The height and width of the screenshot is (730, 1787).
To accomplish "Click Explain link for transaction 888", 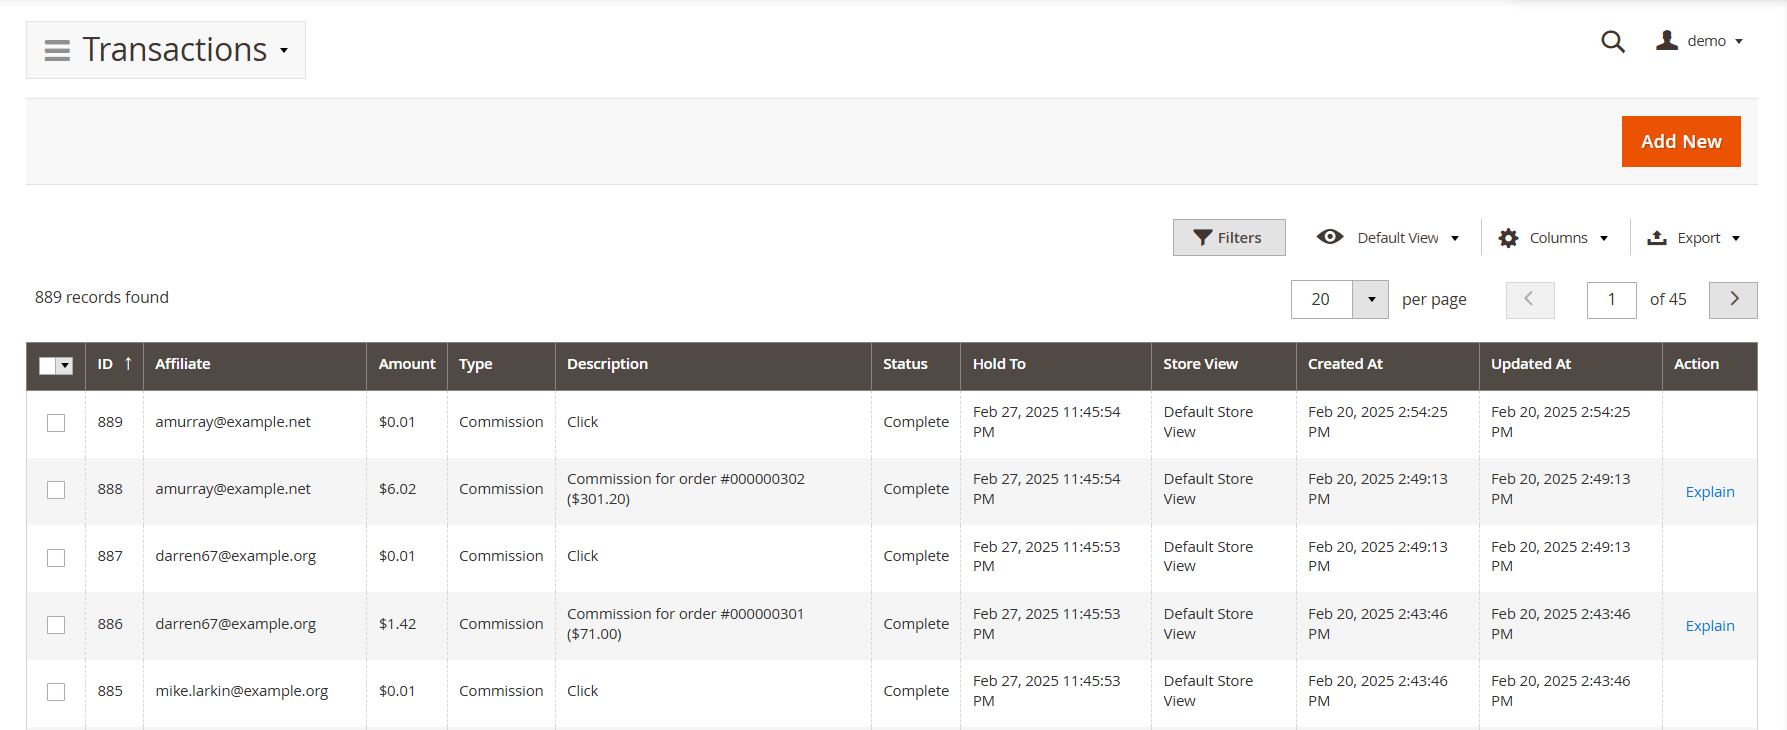I will tap(1709, 492).
